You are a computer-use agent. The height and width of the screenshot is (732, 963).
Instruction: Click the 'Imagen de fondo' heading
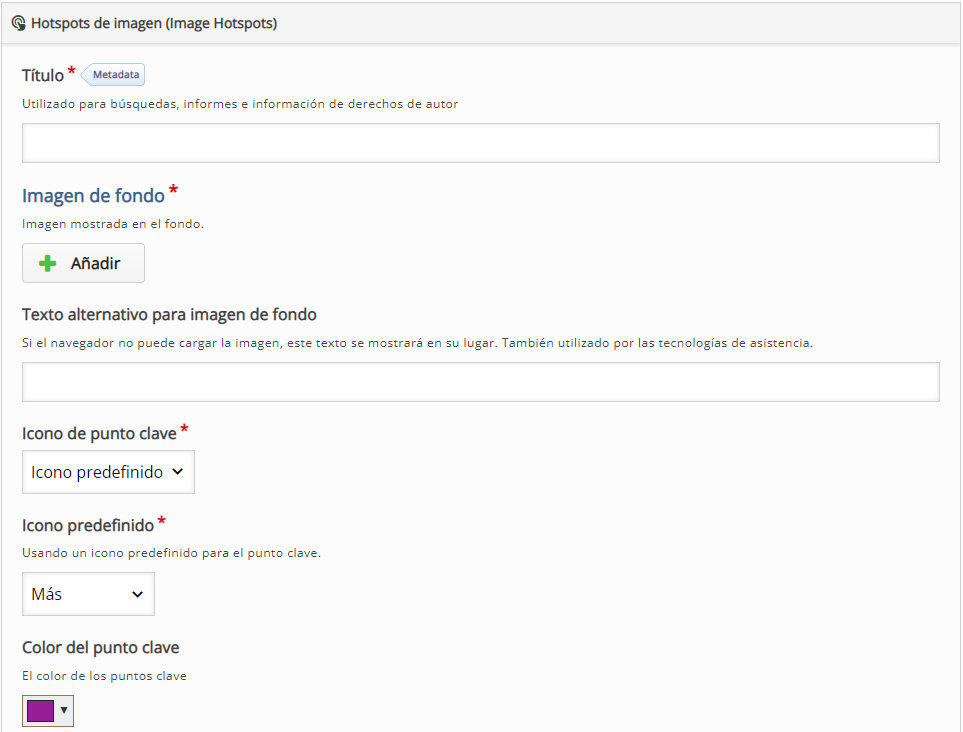click(x=93, y=195)
